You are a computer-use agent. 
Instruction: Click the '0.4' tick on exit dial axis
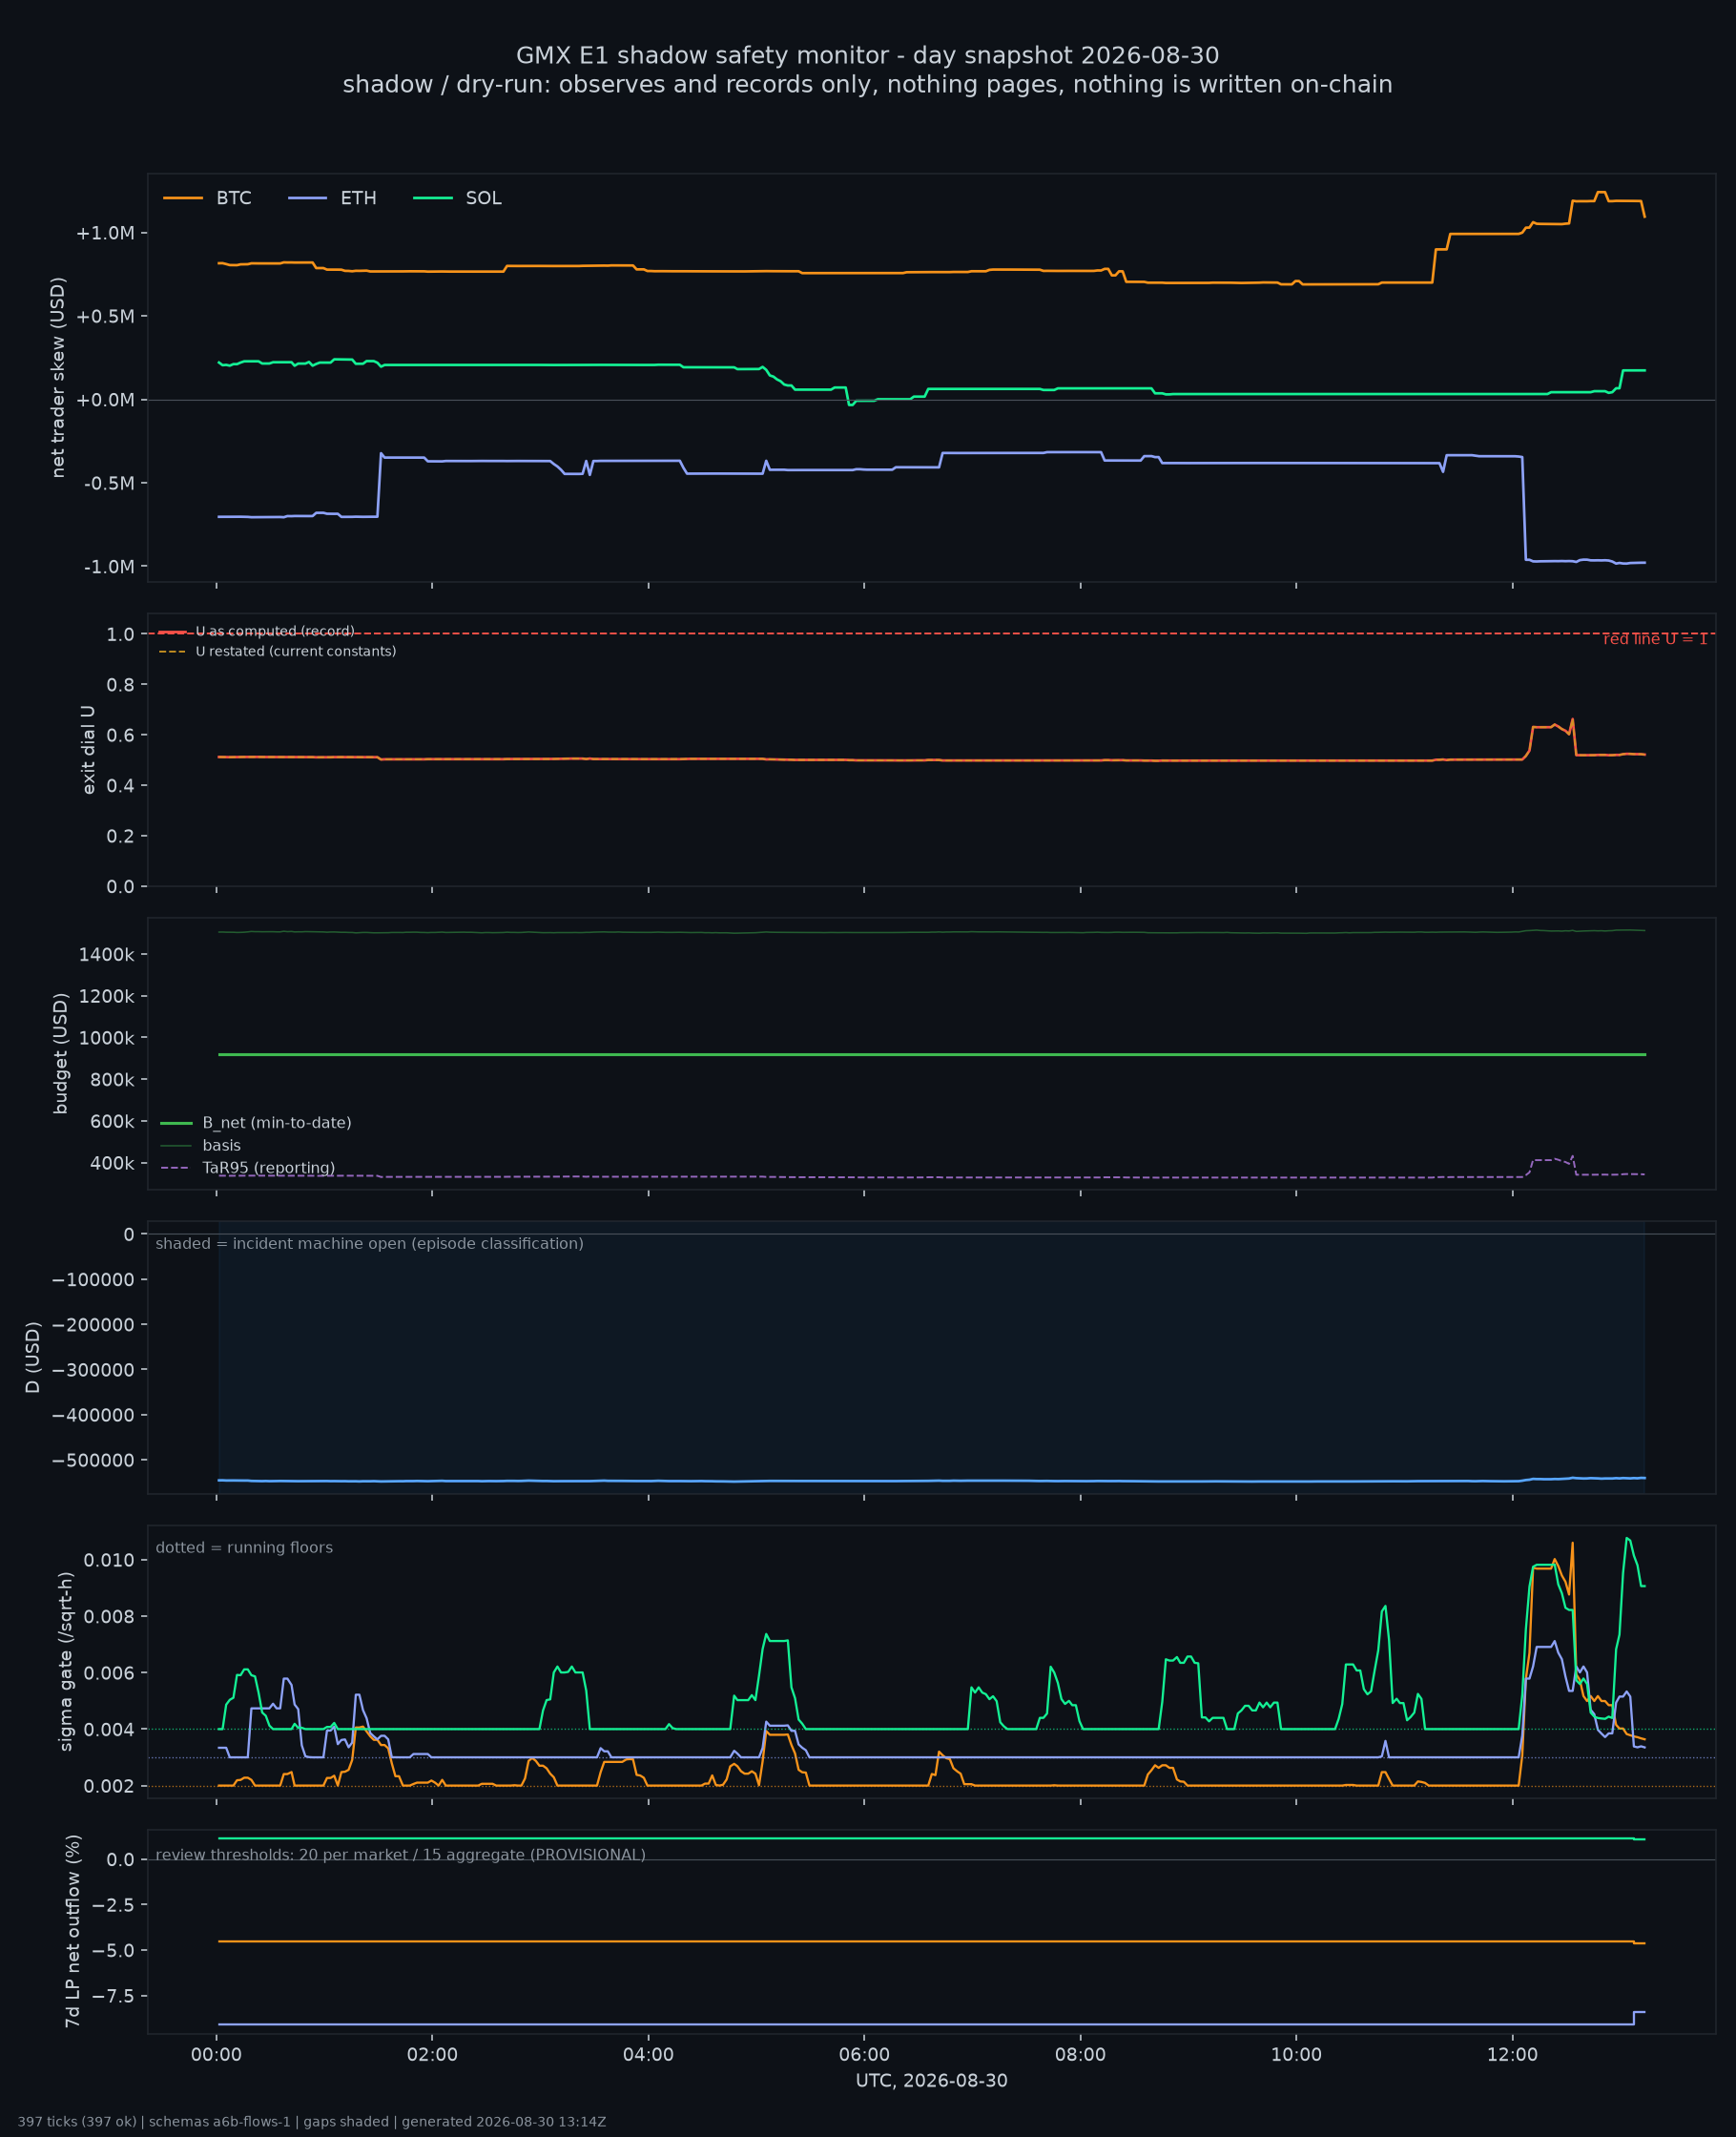(120, 786)
